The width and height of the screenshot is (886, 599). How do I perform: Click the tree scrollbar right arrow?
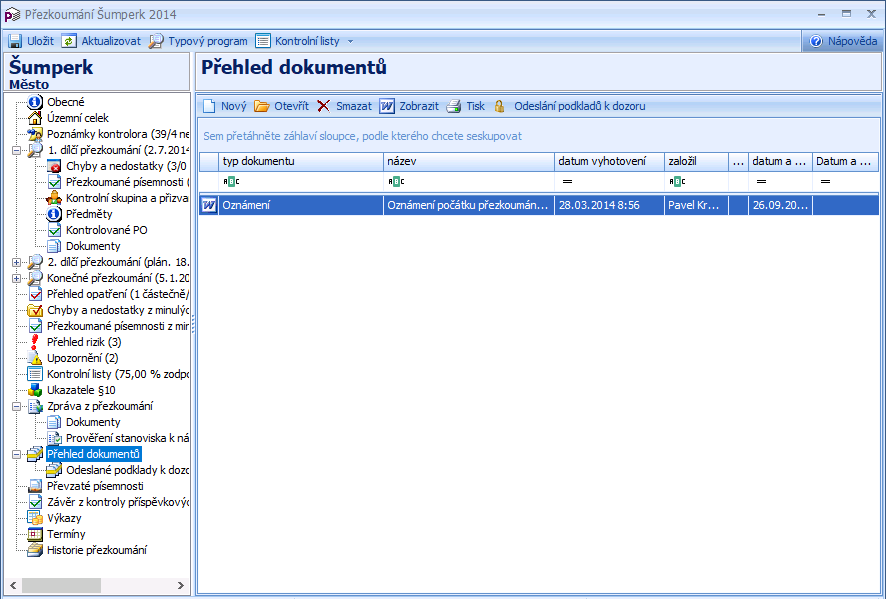tap(181, 585)
